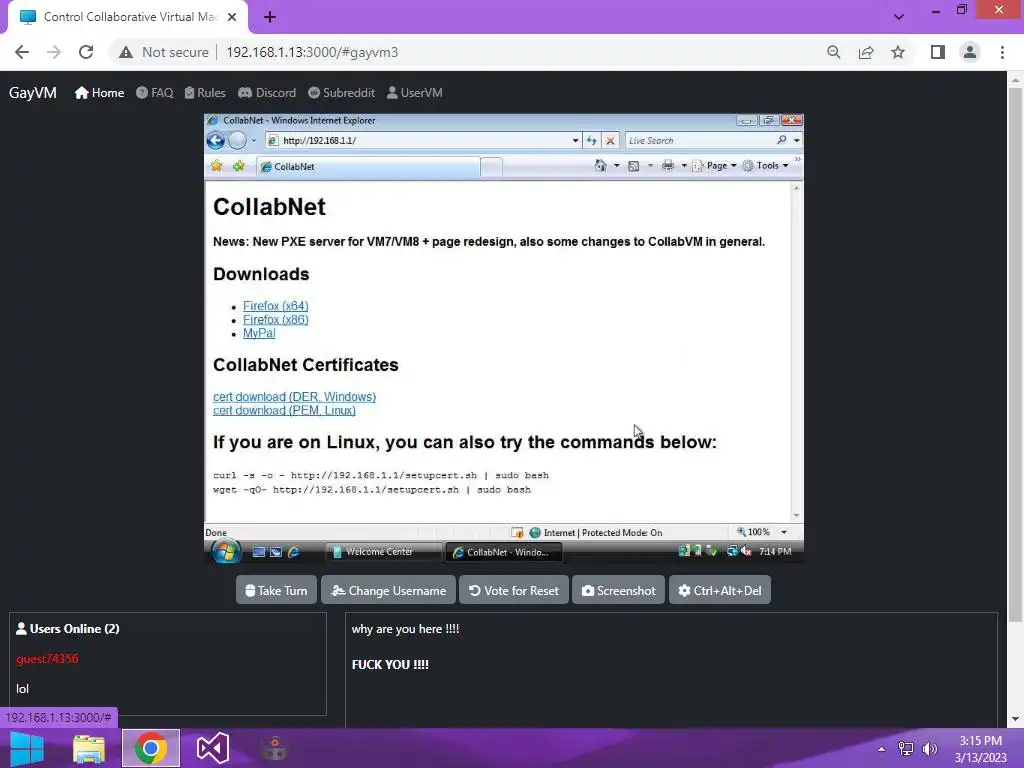Click the IE forward button in VM
This screenshot has width=1024, height=768.
238,140
